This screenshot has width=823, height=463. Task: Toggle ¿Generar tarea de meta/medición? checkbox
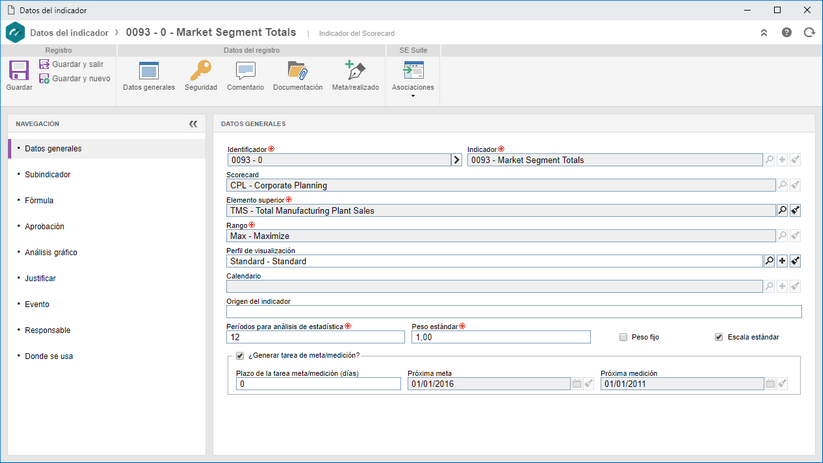pyautogui.click(x=240, y=356)
